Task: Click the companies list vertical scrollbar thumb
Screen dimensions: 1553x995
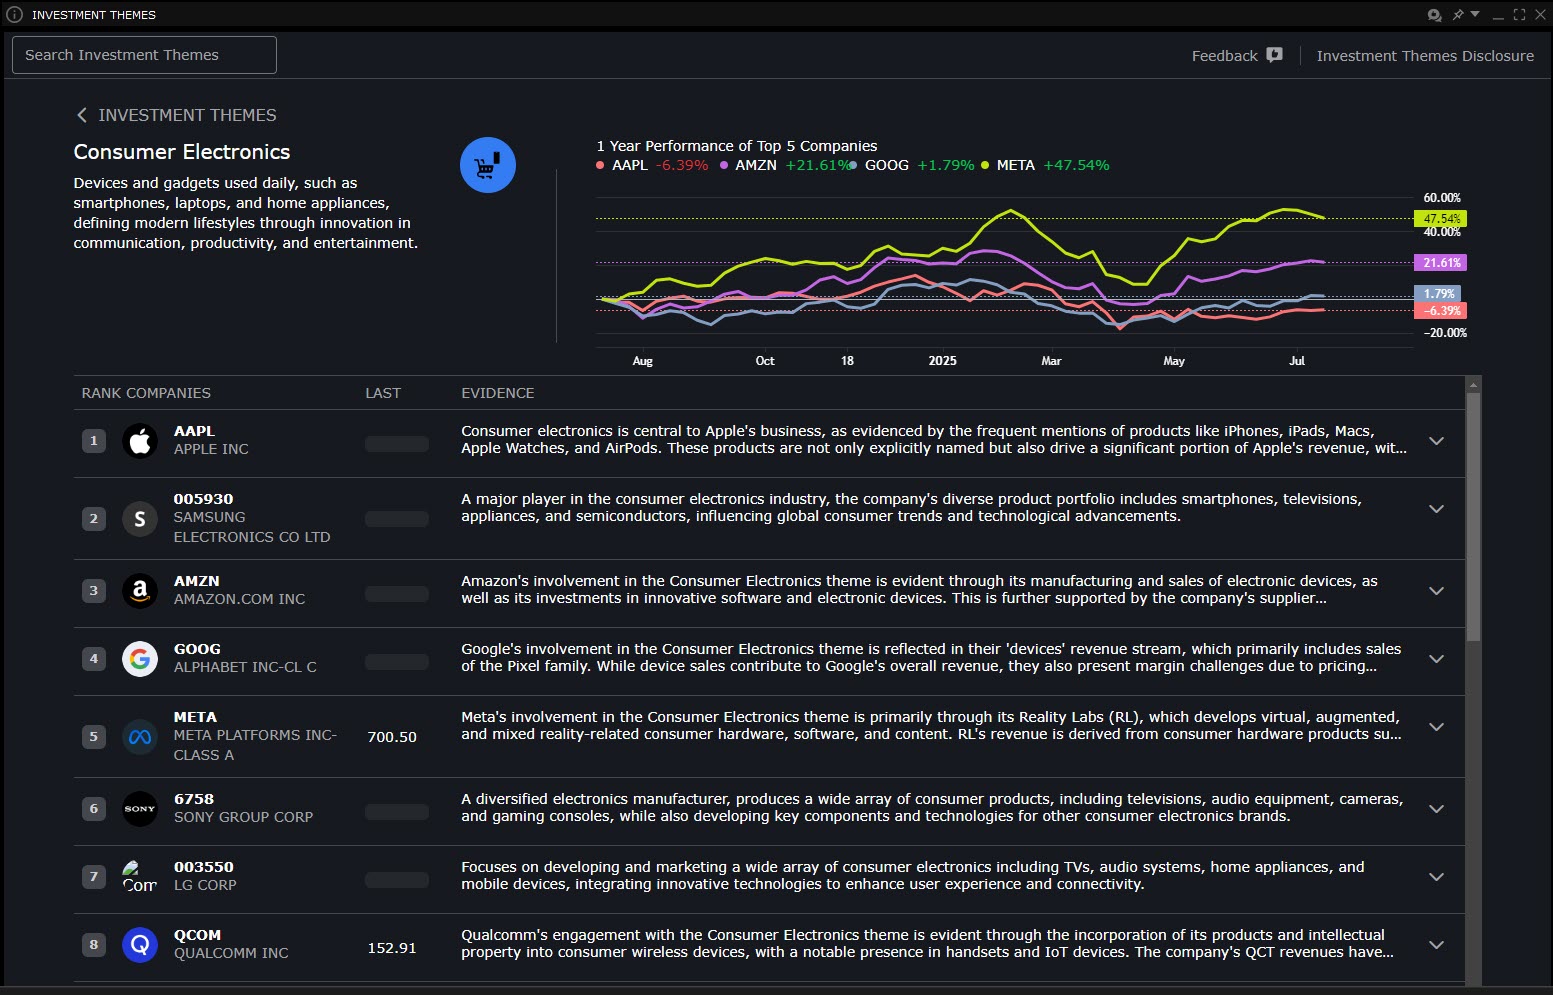Action: 1472,517
